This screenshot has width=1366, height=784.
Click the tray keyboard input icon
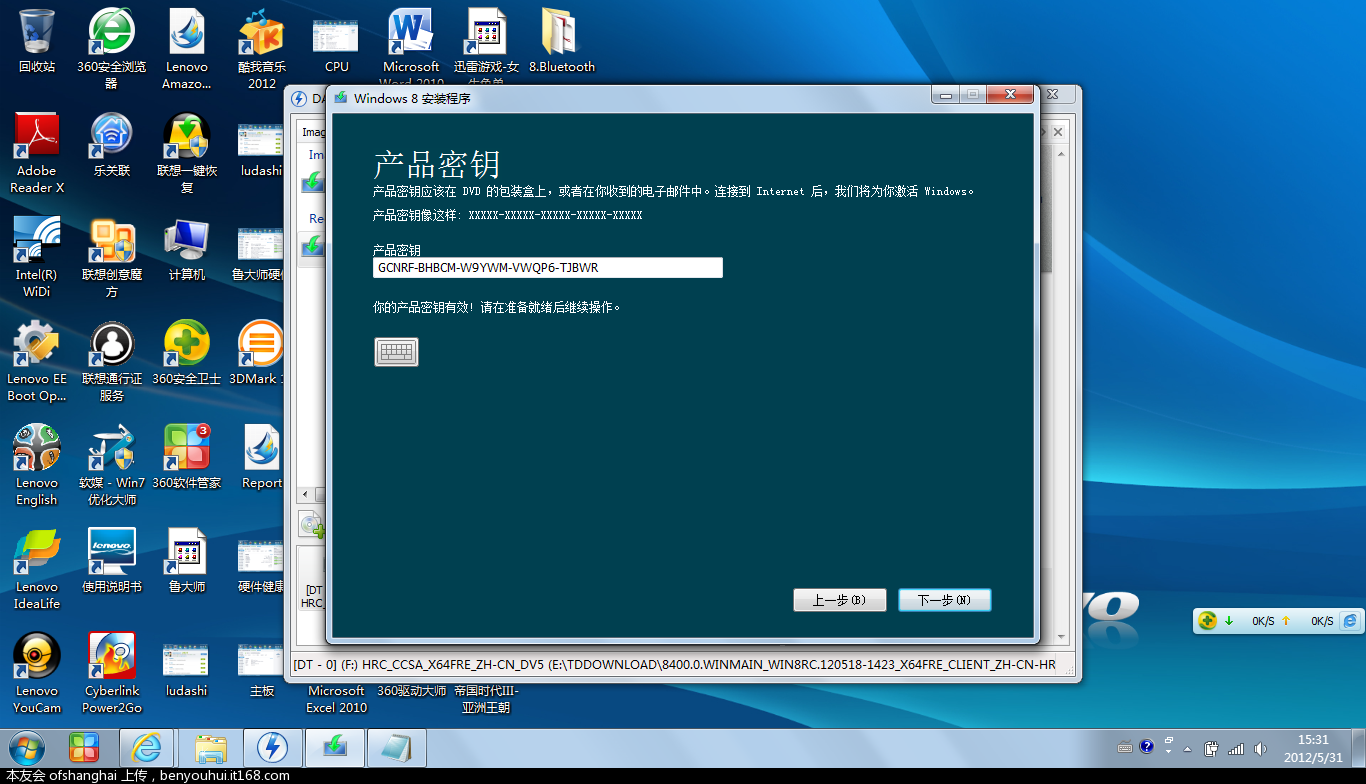[1124, 747]
